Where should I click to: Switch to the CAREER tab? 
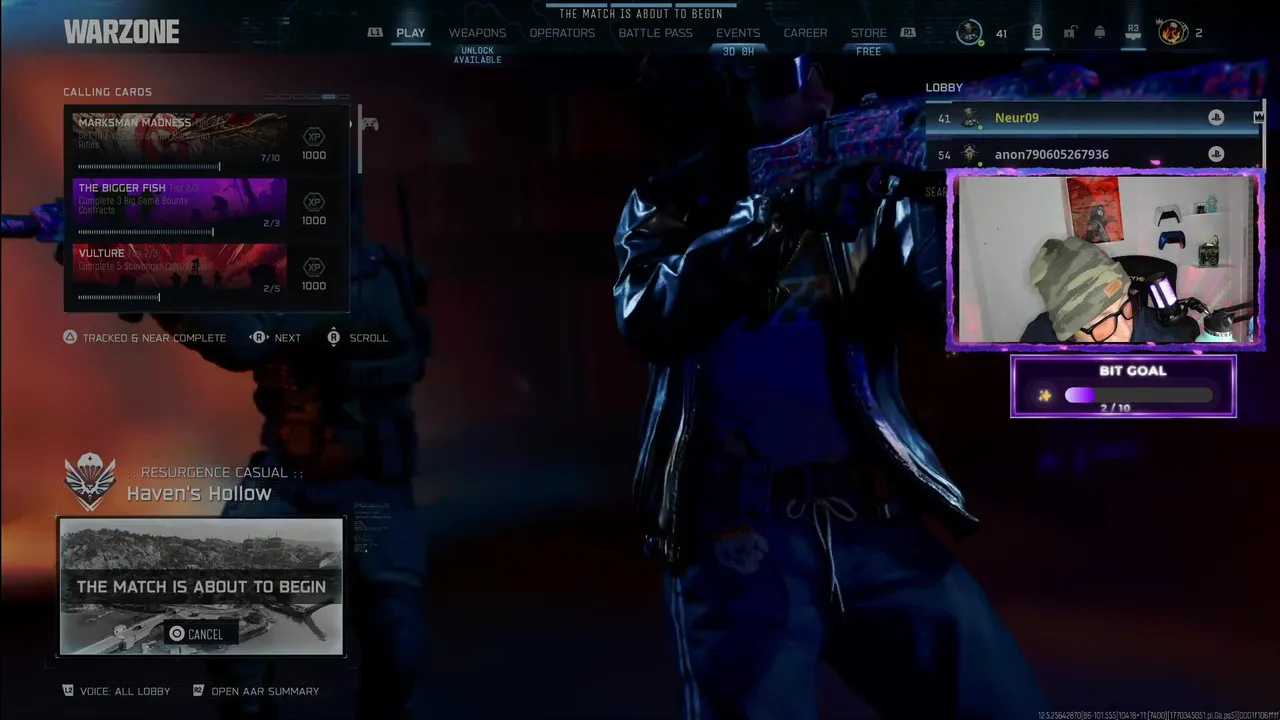coord(805,33)
